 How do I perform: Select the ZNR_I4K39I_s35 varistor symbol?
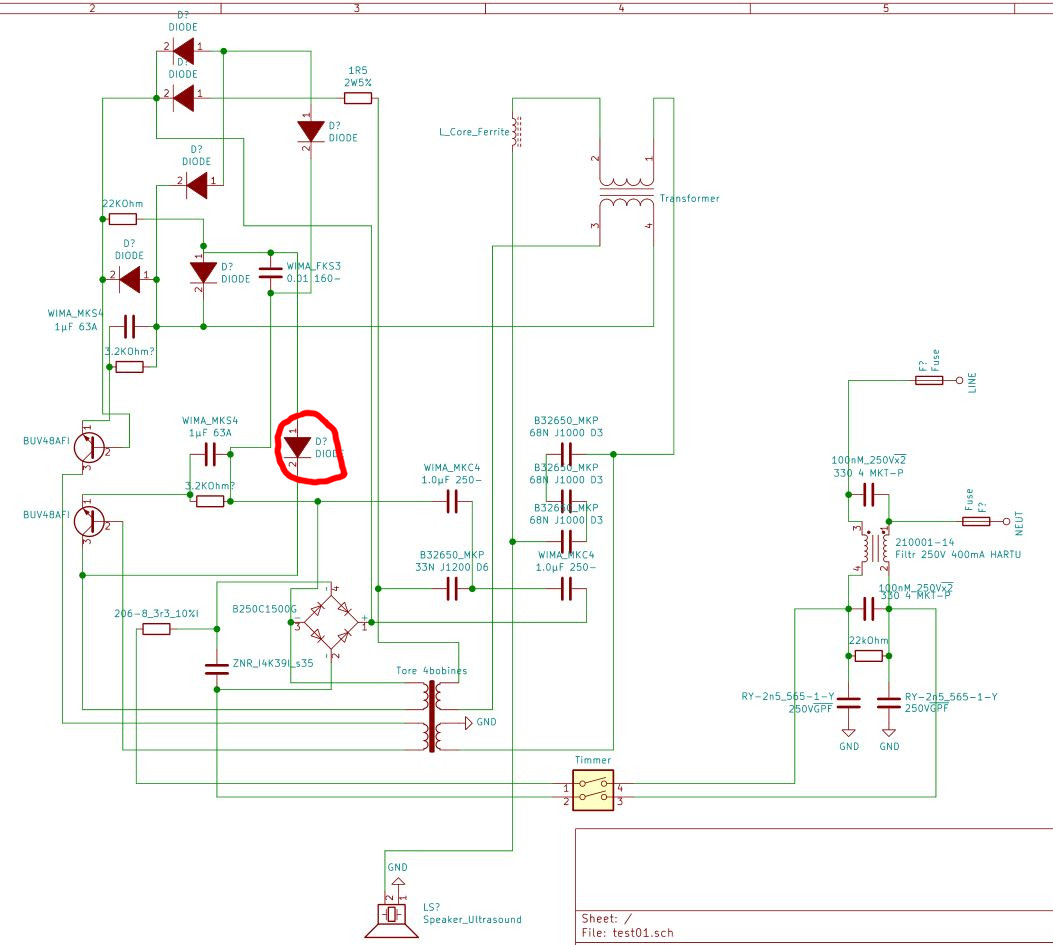coord(217,669)
